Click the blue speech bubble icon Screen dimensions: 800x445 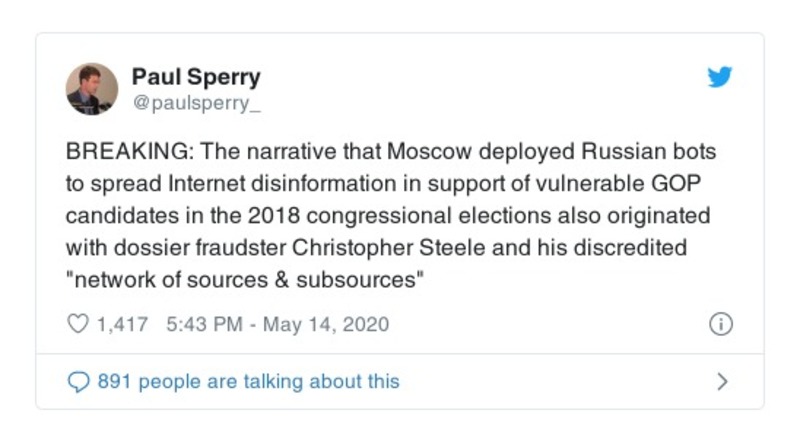(77, 381)
